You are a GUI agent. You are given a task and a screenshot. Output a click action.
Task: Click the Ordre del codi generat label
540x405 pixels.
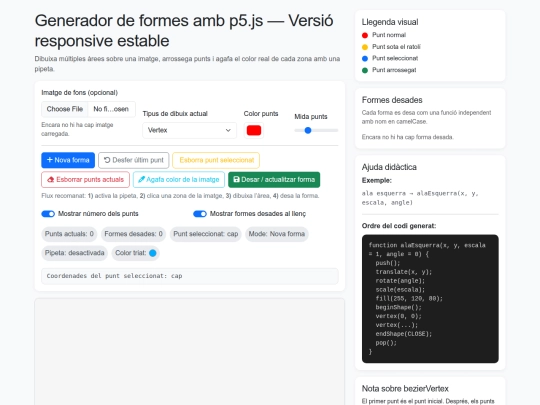pos(399,226)
